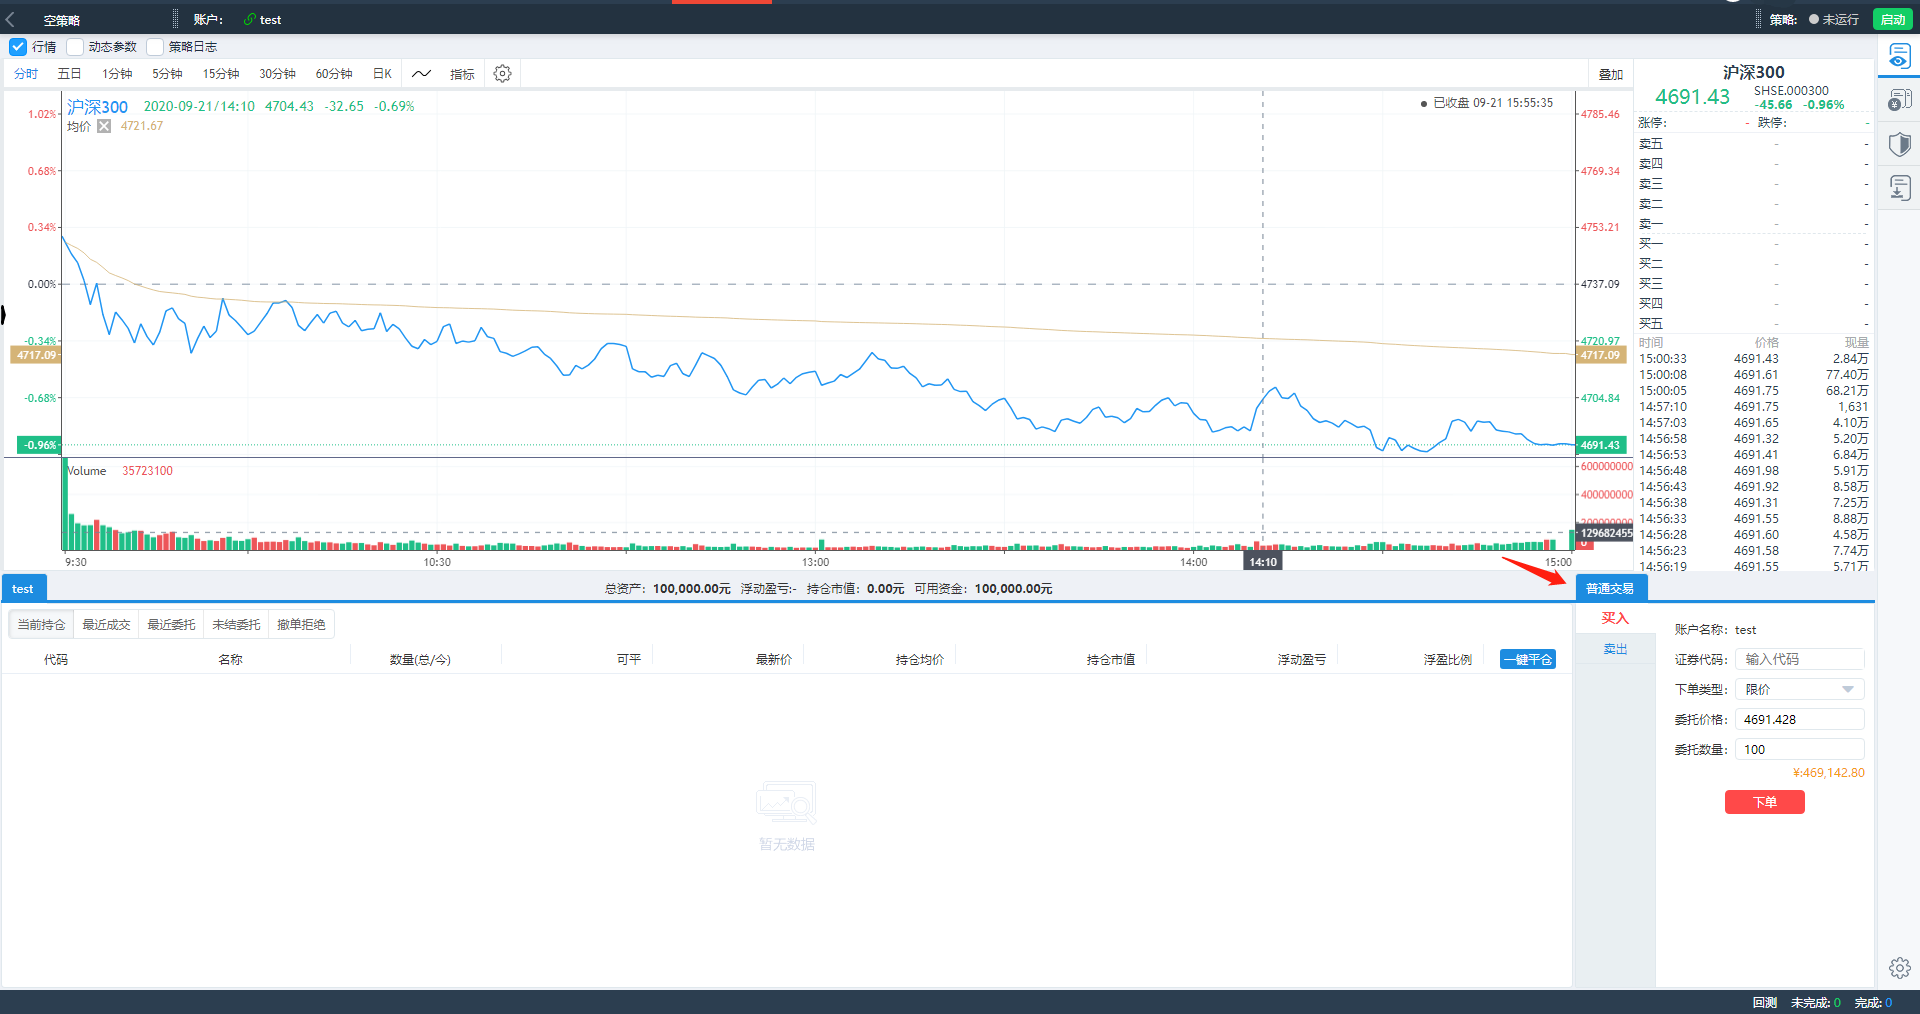The image size is (1920, 1014).
Task: Select the 卖出 sell tab
Action: coord(1615,649)
